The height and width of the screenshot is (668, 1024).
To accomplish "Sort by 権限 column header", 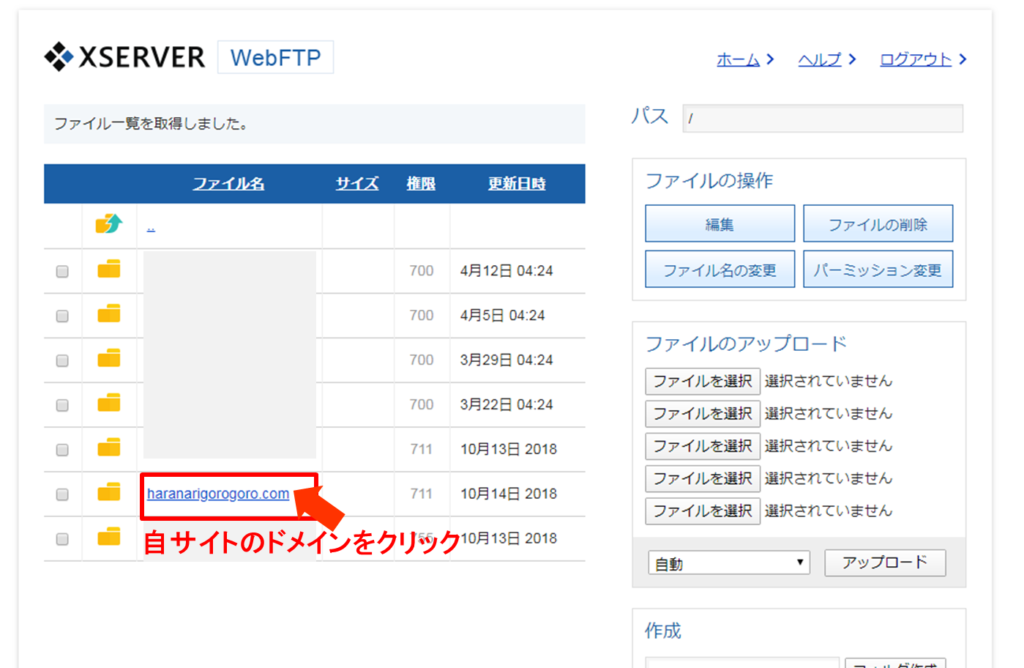I will 421,183.
